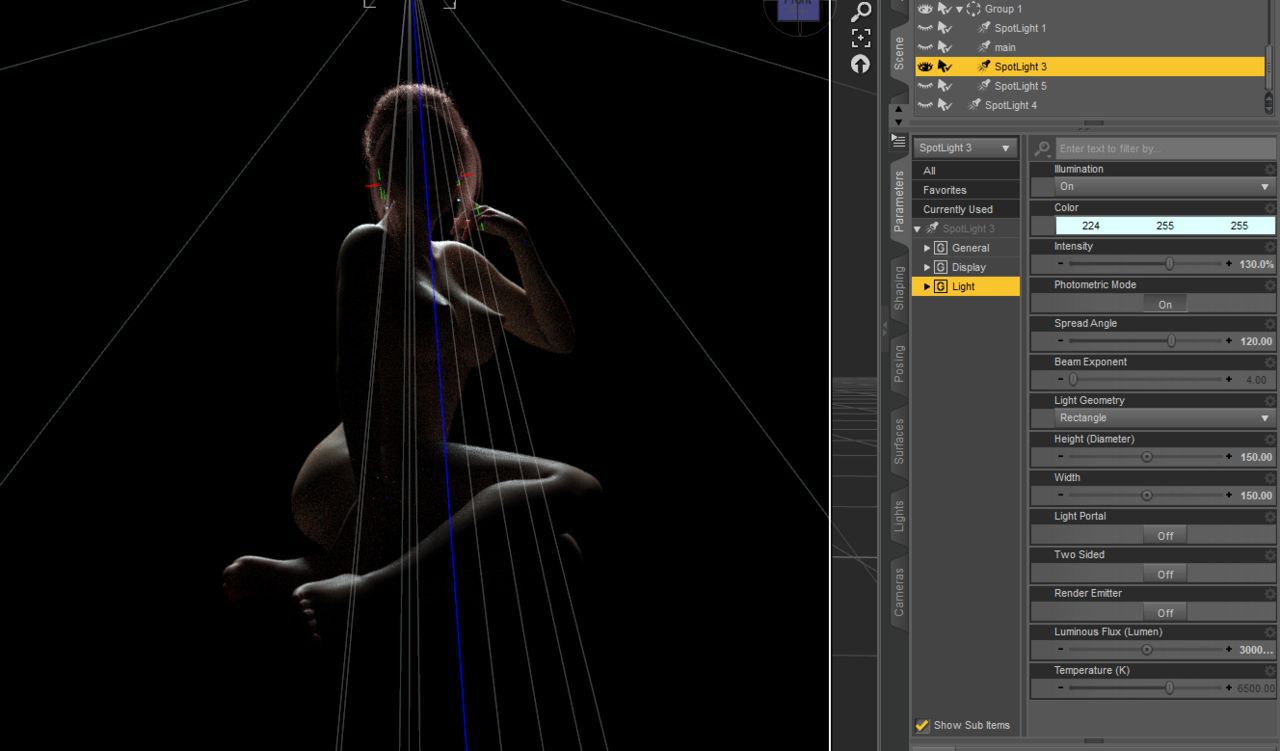This screenshot has width=1280, height=751.
Task: Increase Luminous Flux with plus button
Action: tap(1229, 649)
